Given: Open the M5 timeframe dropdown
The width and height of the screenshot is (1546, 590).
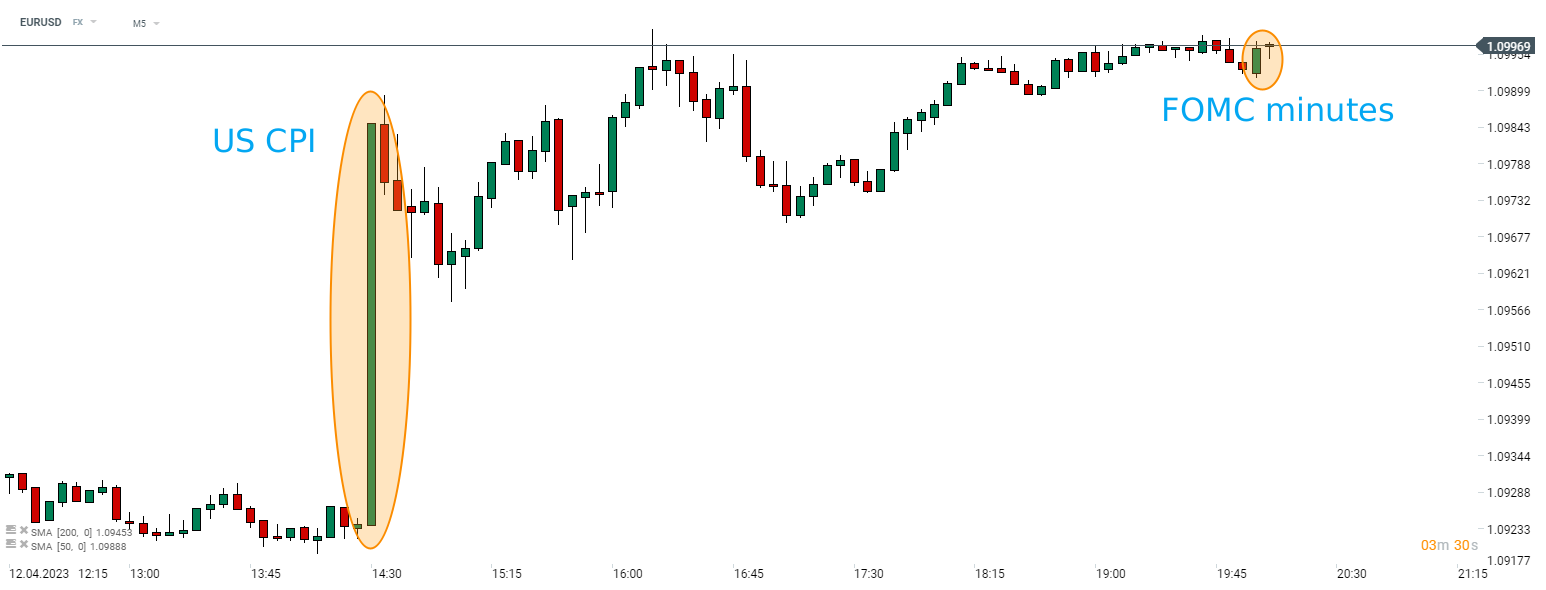Looking at the screenshot, I should coord(146,22).
